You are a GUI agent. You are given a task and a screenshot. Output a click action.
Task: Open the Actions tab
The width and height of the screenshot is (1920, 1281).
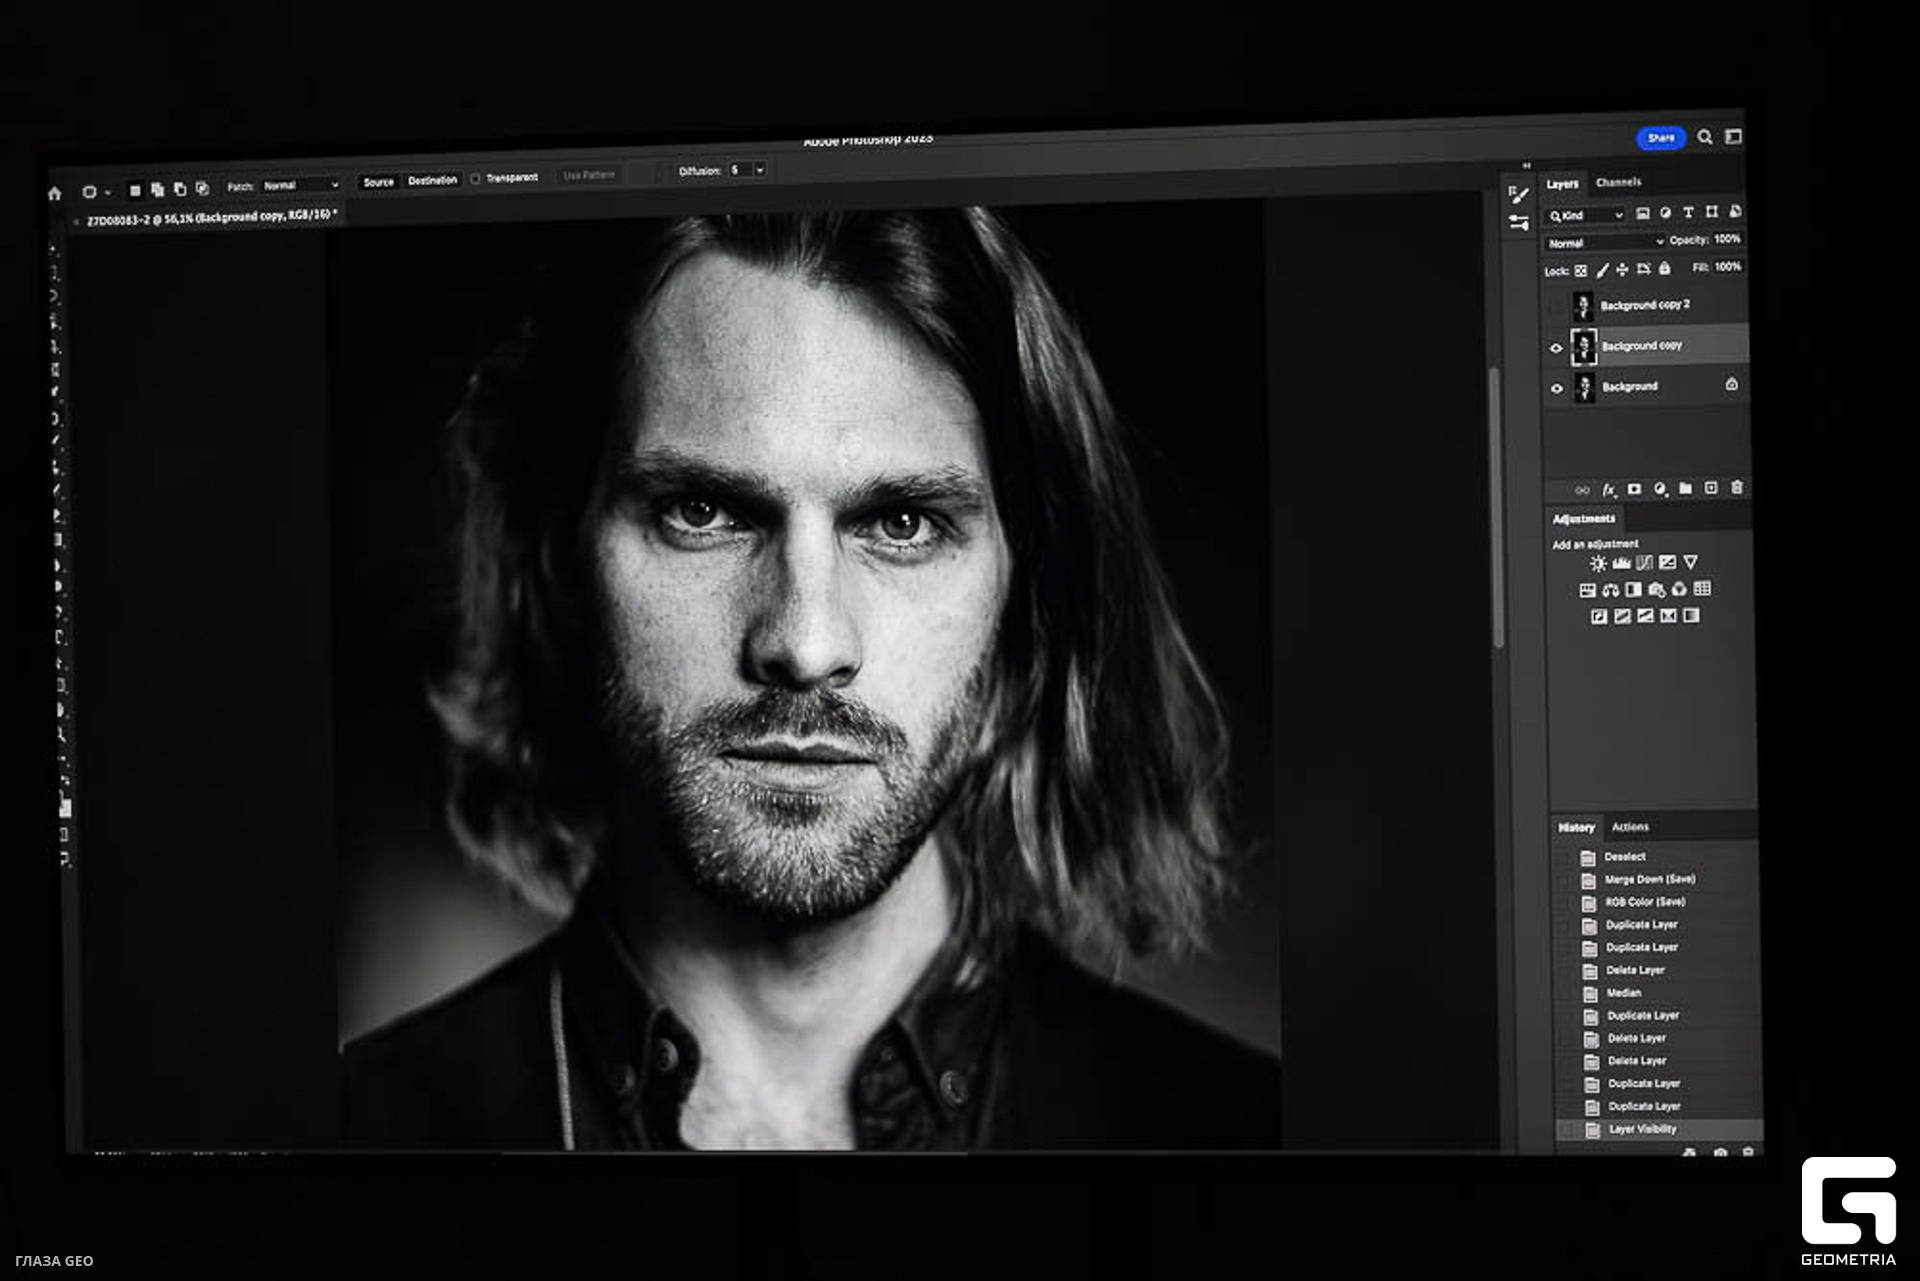click(1630, 827)
